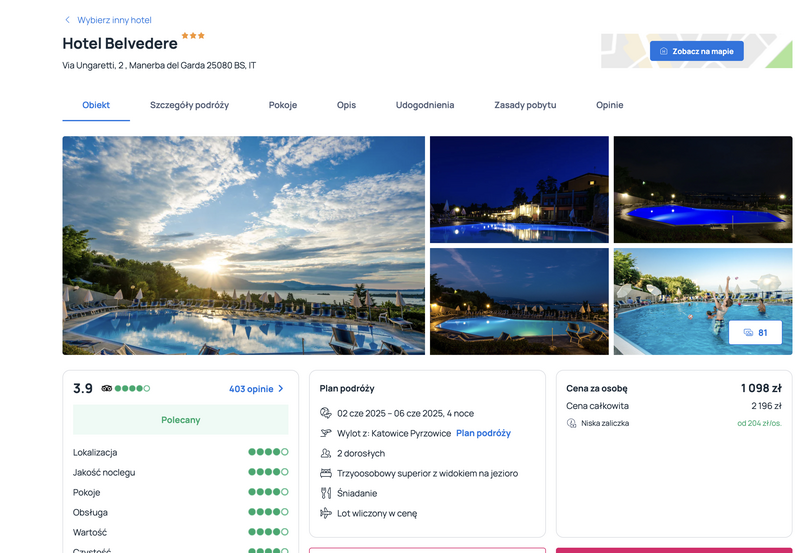
Task: Click the '2 196 zł' total price
Action: point(766,406)
